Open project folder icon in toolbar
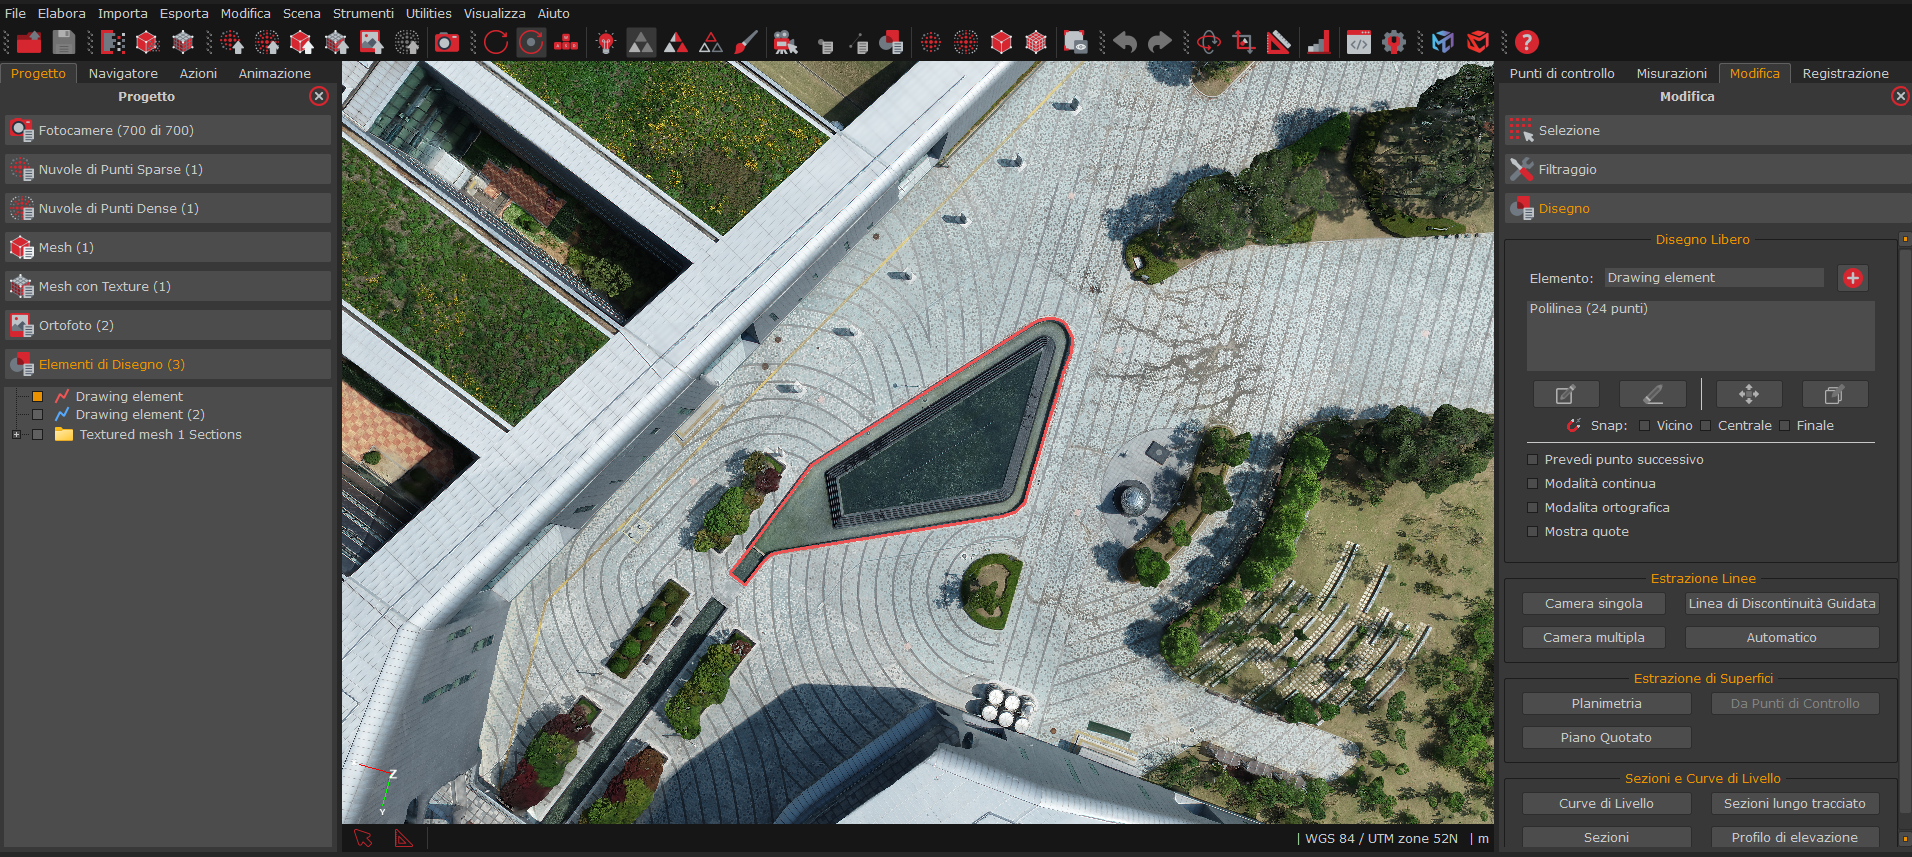 29,42
